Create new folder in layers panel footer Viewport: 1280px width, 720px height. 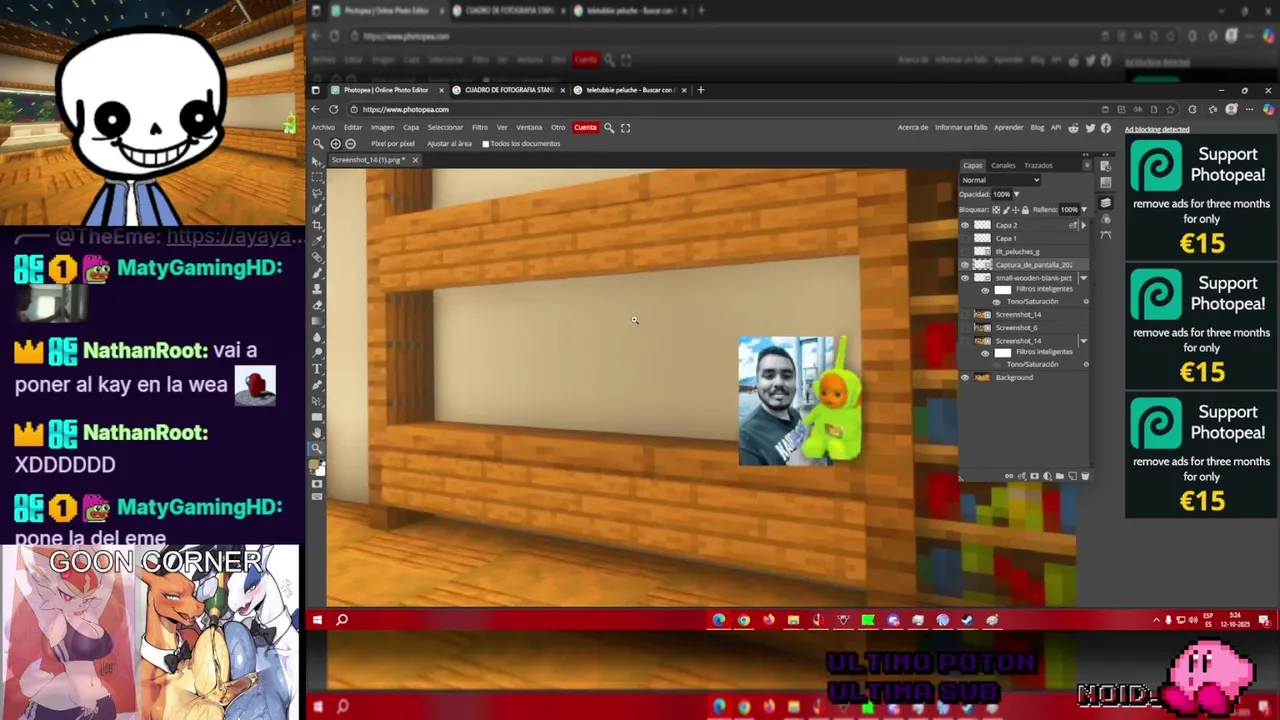pos(1060,476)
